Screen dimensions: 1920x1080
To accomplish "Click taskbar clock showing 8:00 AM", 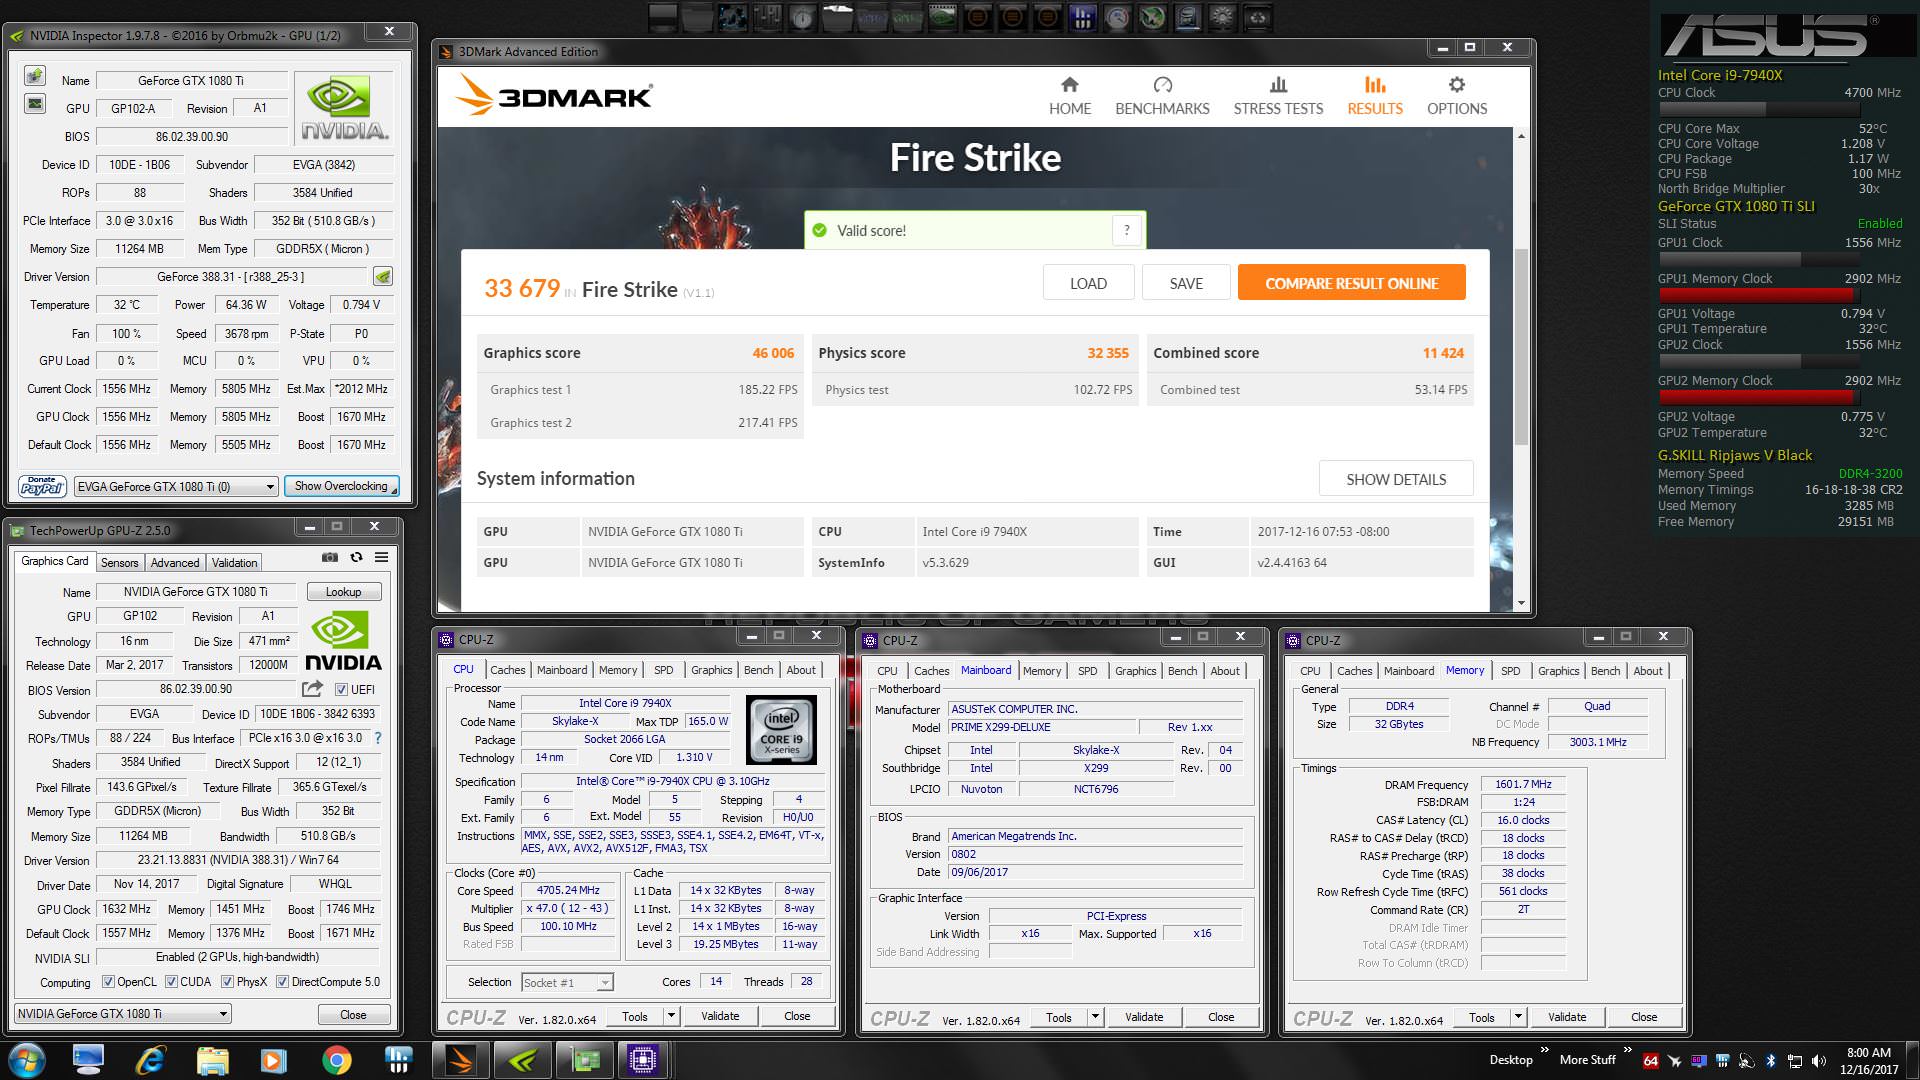I will [1869, 1060].
